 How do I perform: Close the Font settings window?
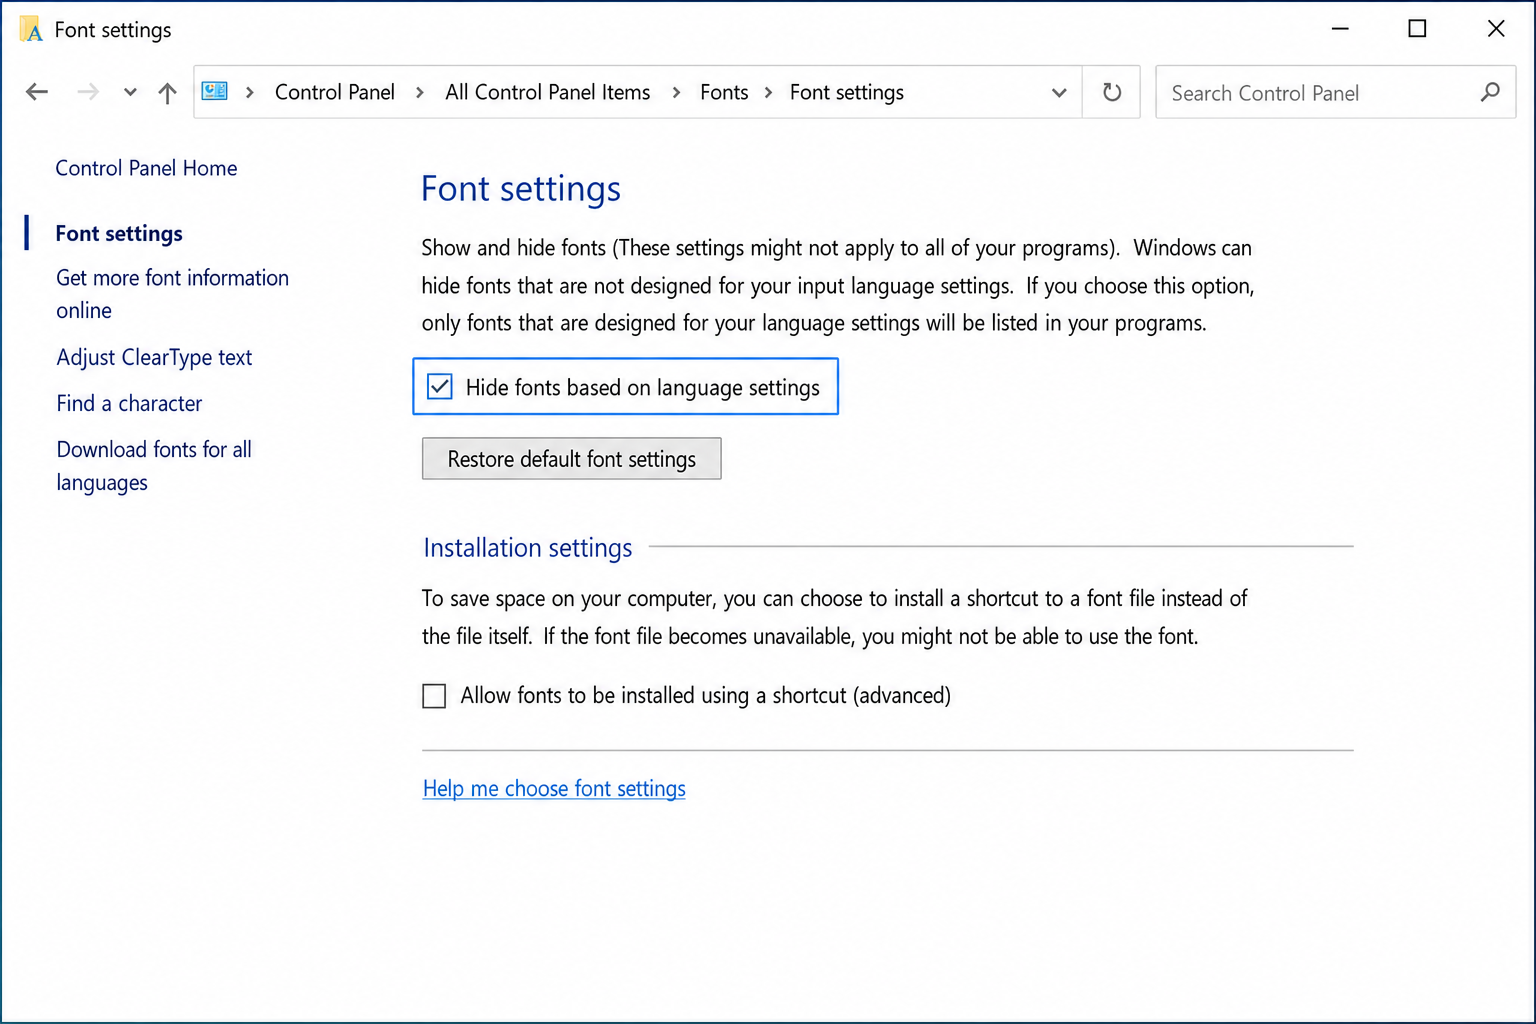pos(1495,29)
